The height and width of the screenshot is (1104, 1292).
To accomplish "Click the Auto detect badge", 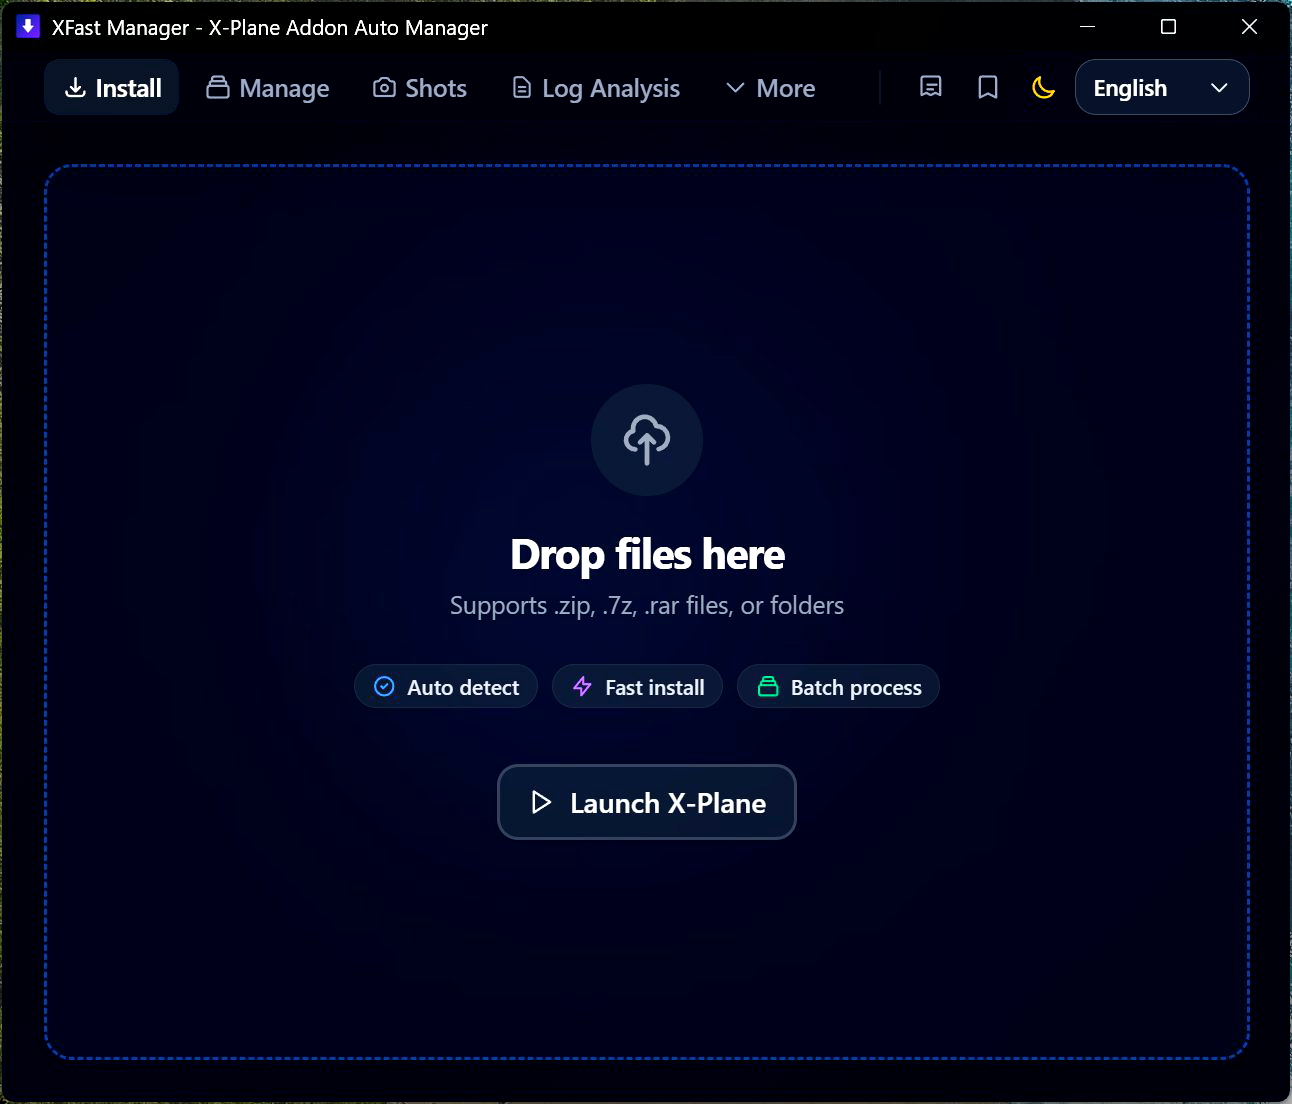I will point(446,687).
